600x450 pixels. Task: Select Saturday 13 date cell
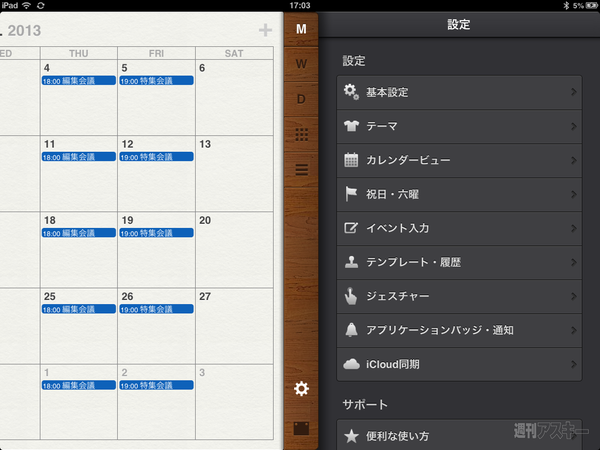(234, 174)
